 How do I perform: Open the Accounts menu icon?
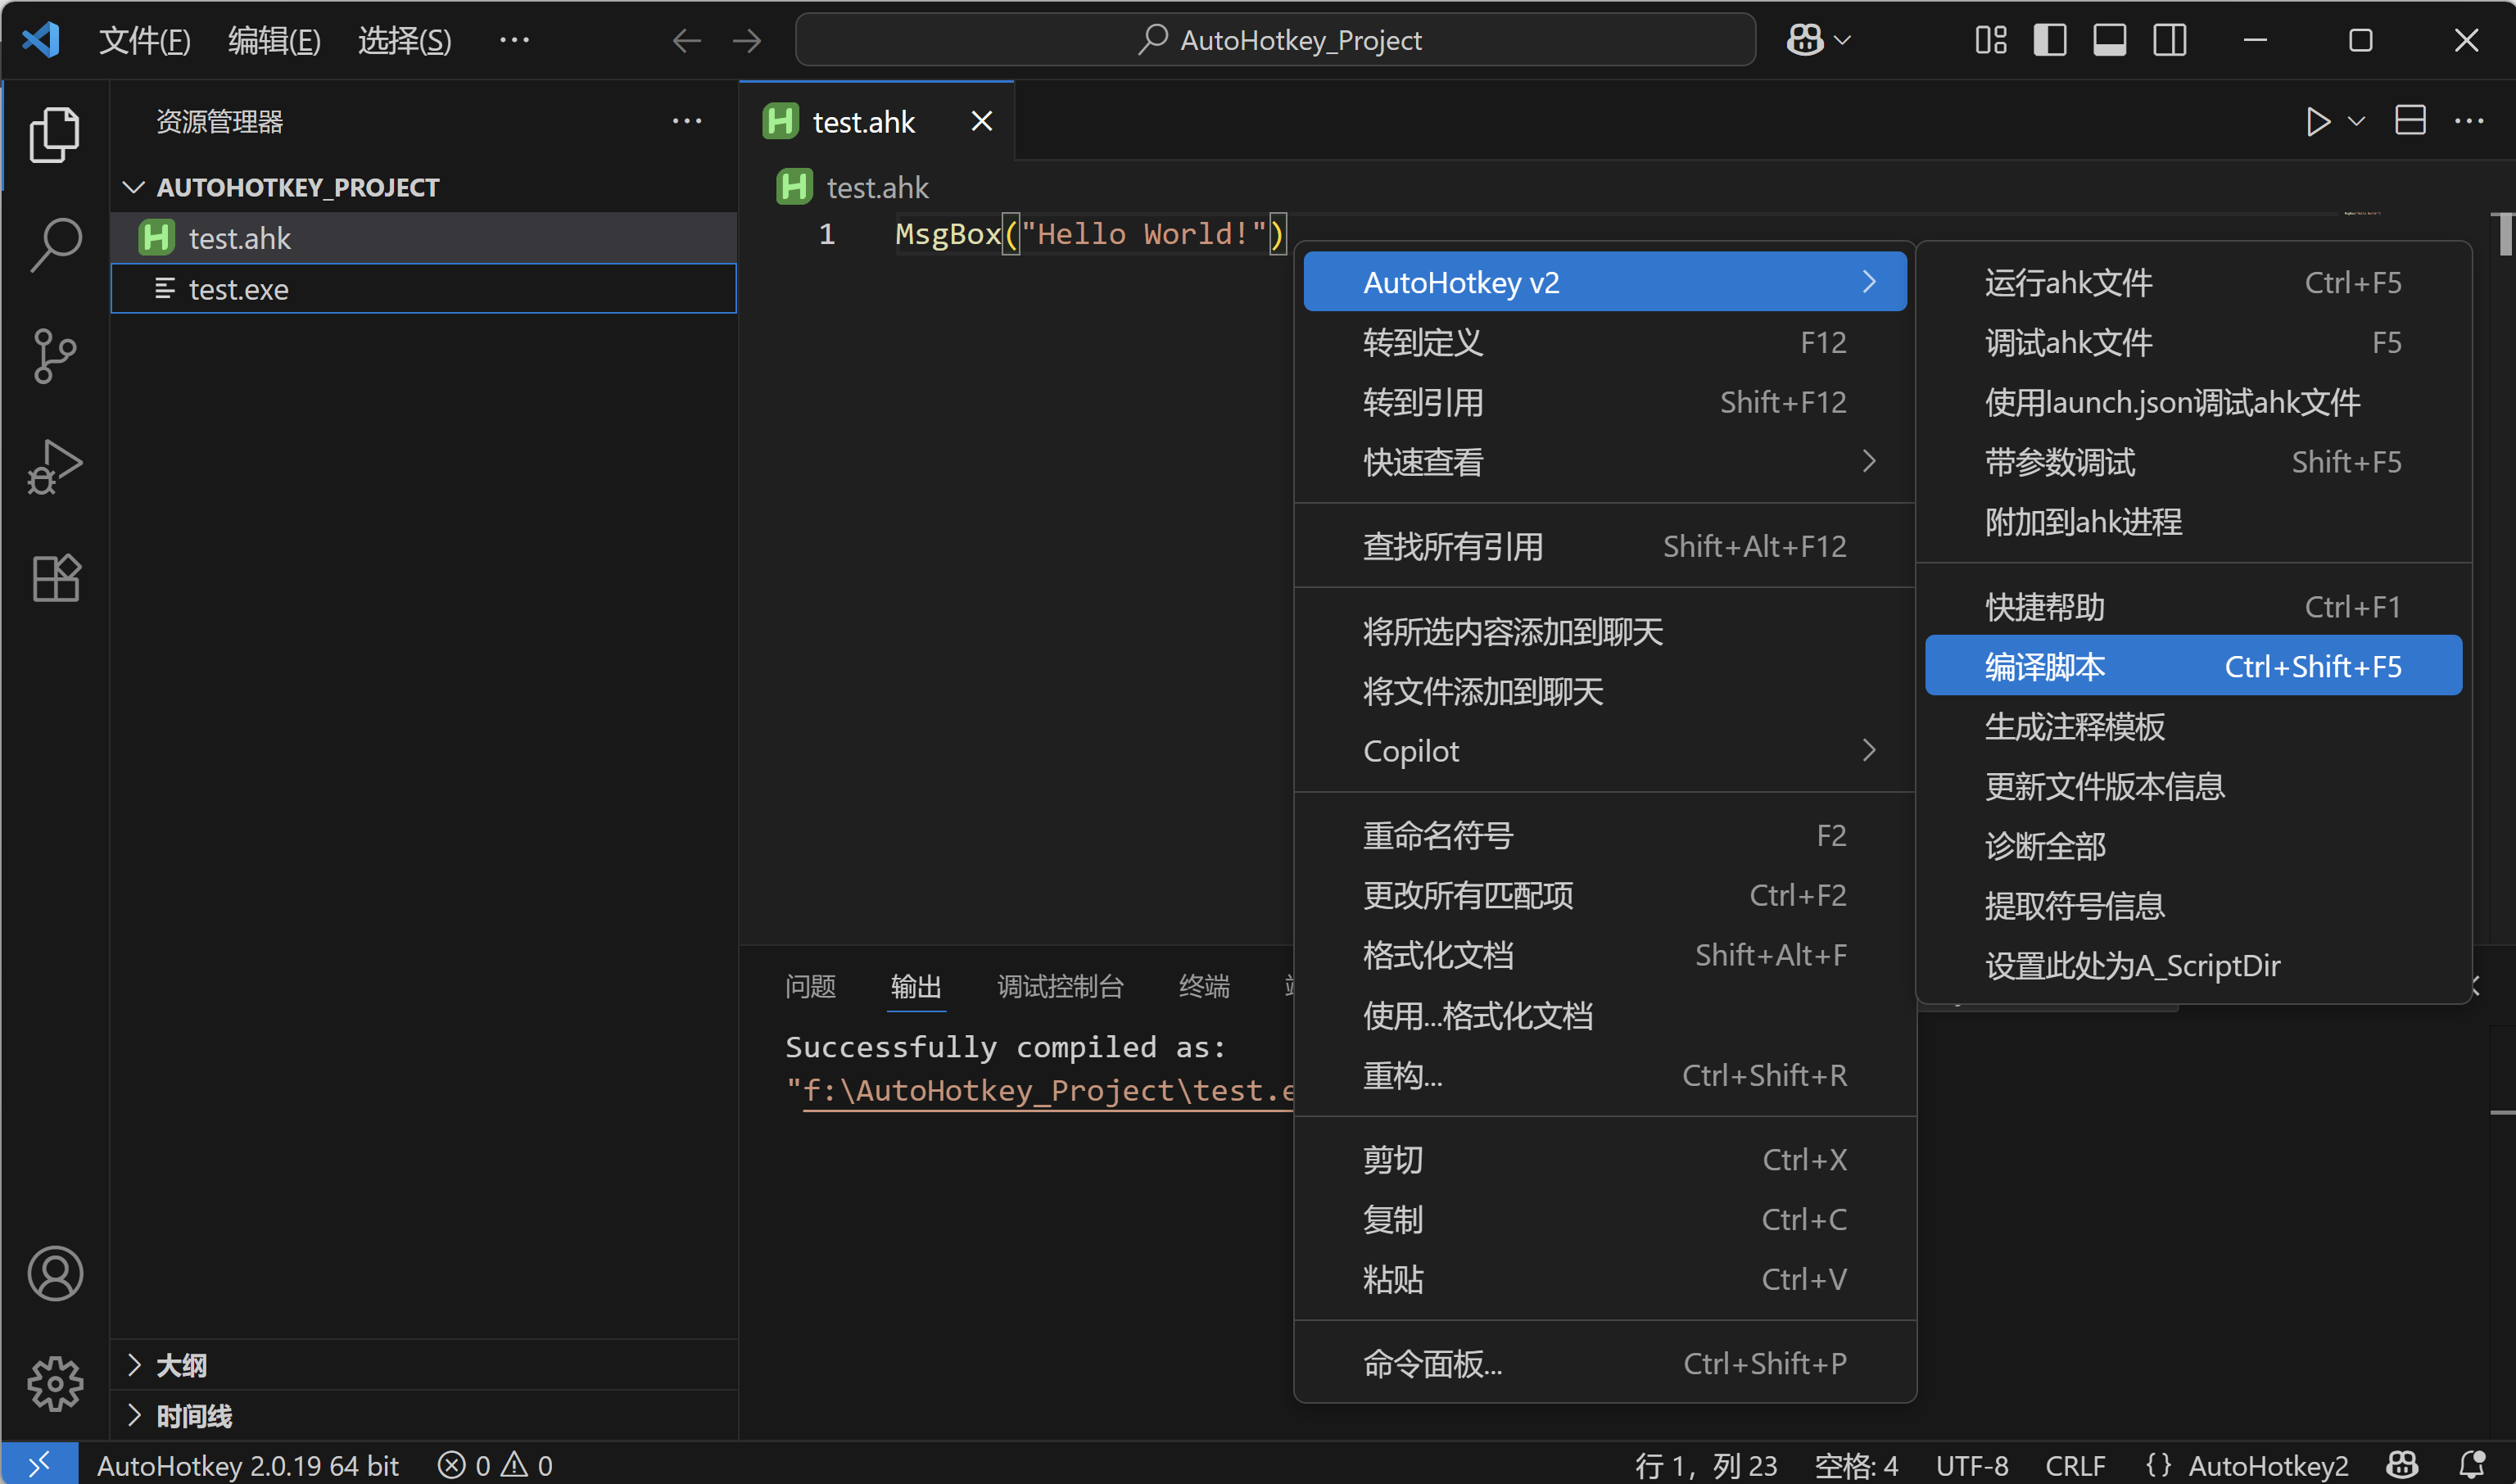pos(55,1273)
